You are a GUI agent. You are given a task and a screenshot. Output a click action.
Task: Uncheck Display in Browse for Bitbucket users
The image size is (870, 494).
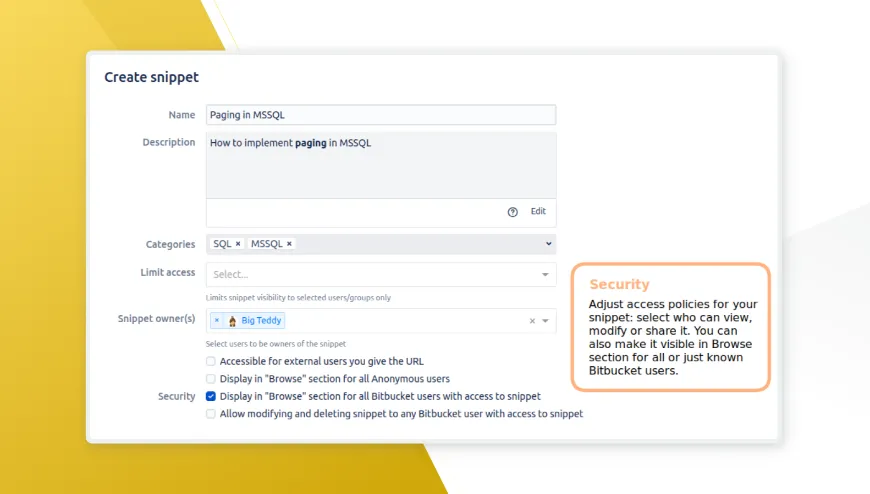tap(211, 396)
